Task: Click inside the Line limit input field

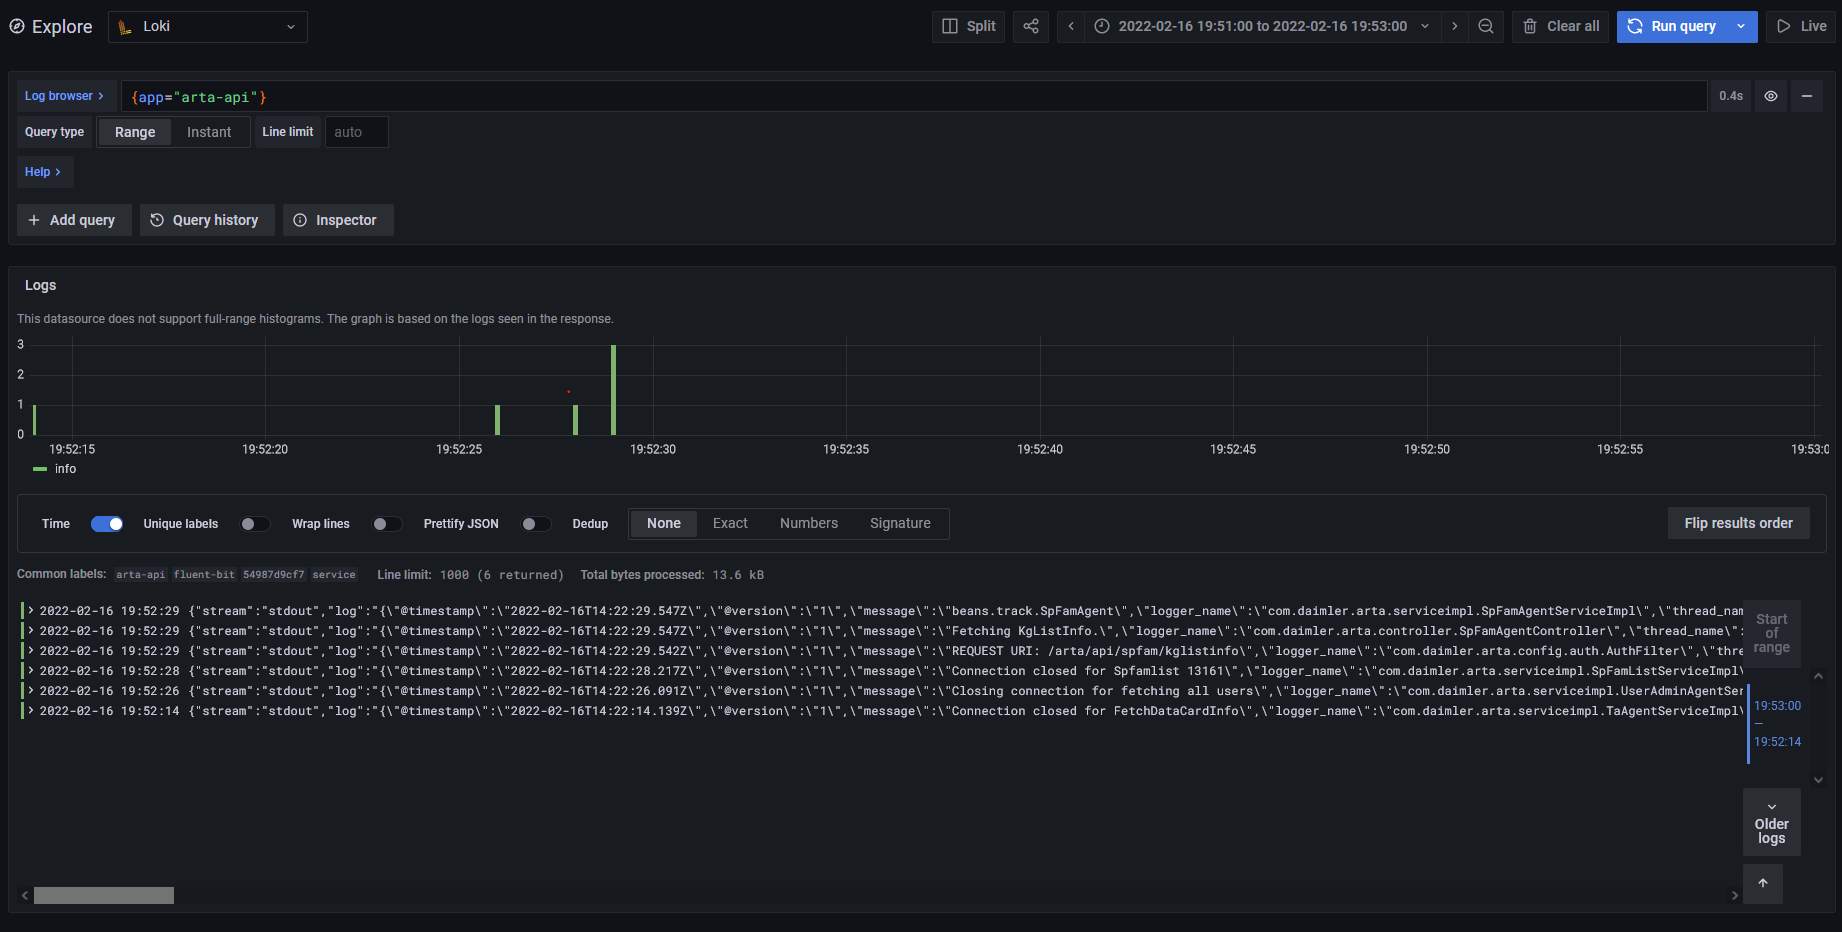Action: [x=356, y=131]
